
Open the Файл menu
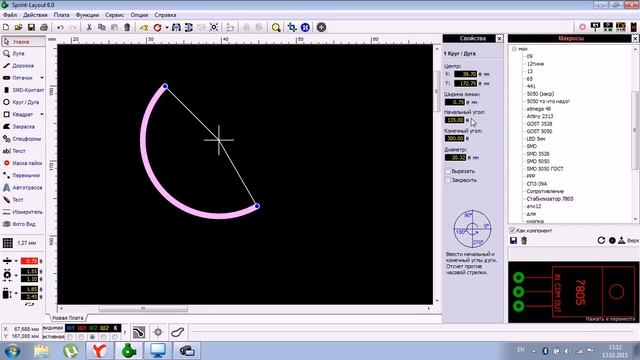tap(10, 15)
